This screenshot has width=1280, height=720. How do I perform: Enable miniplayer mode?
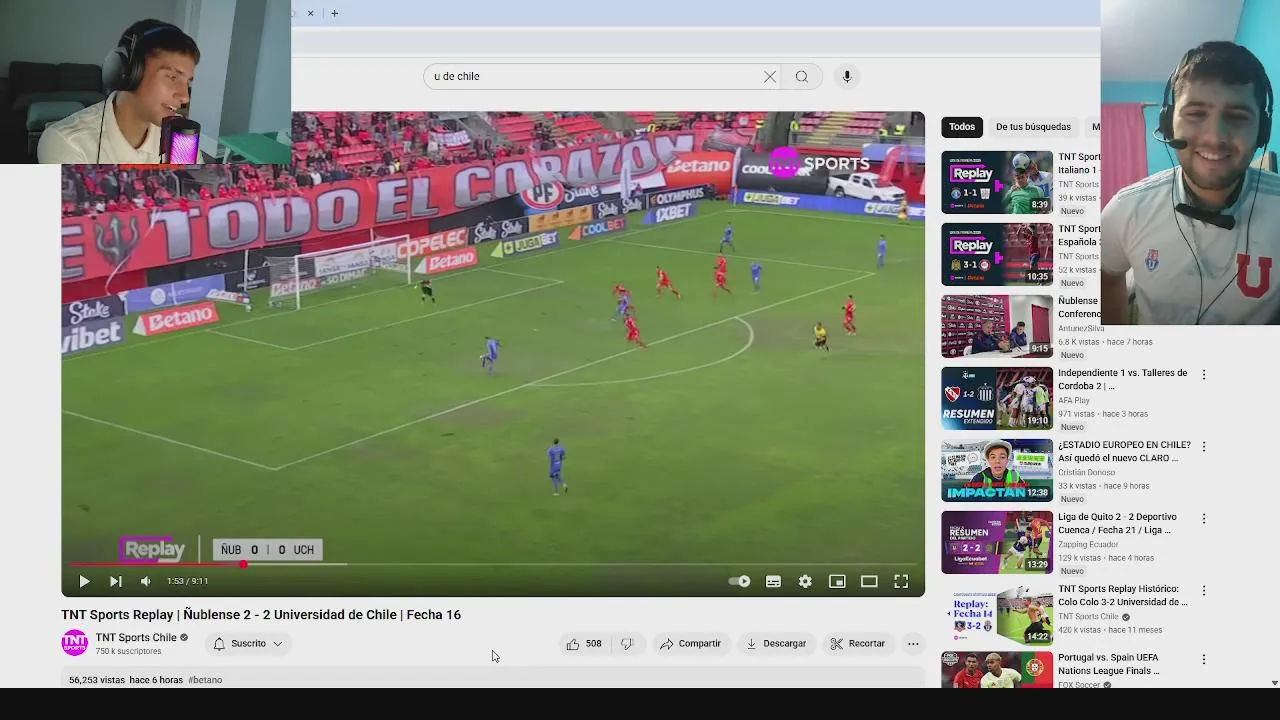point(837,581)
